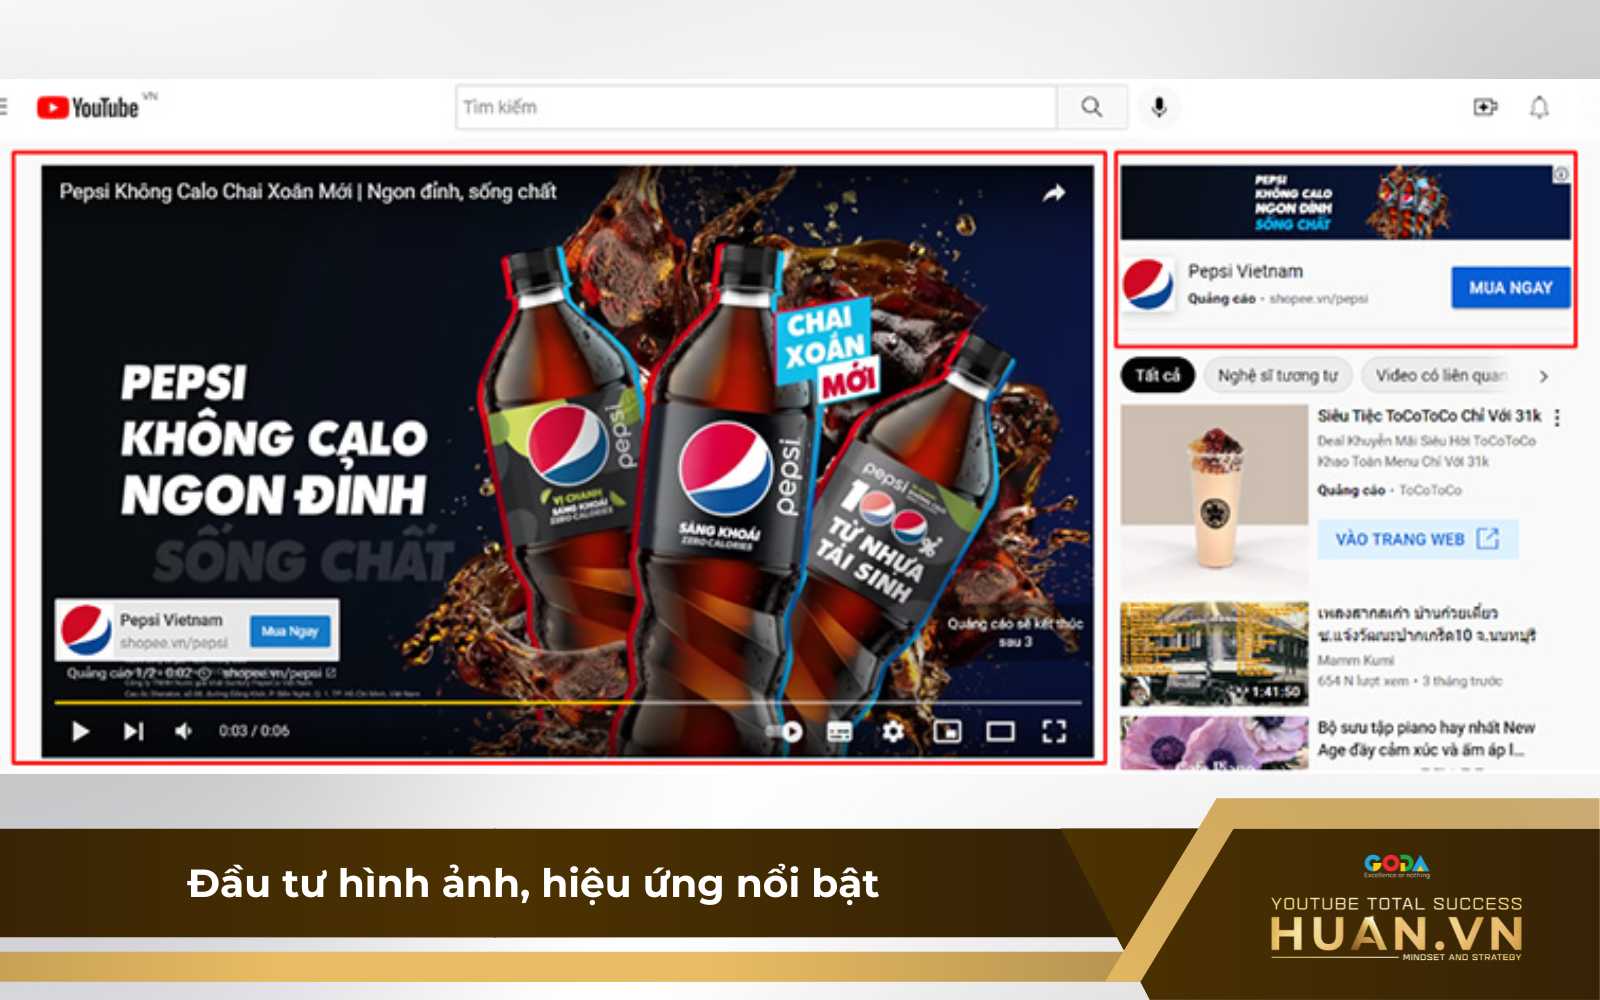The image size is (1600, 1000).
Task: Open the hamburger guide menu
Action: (x=4, y=107)
